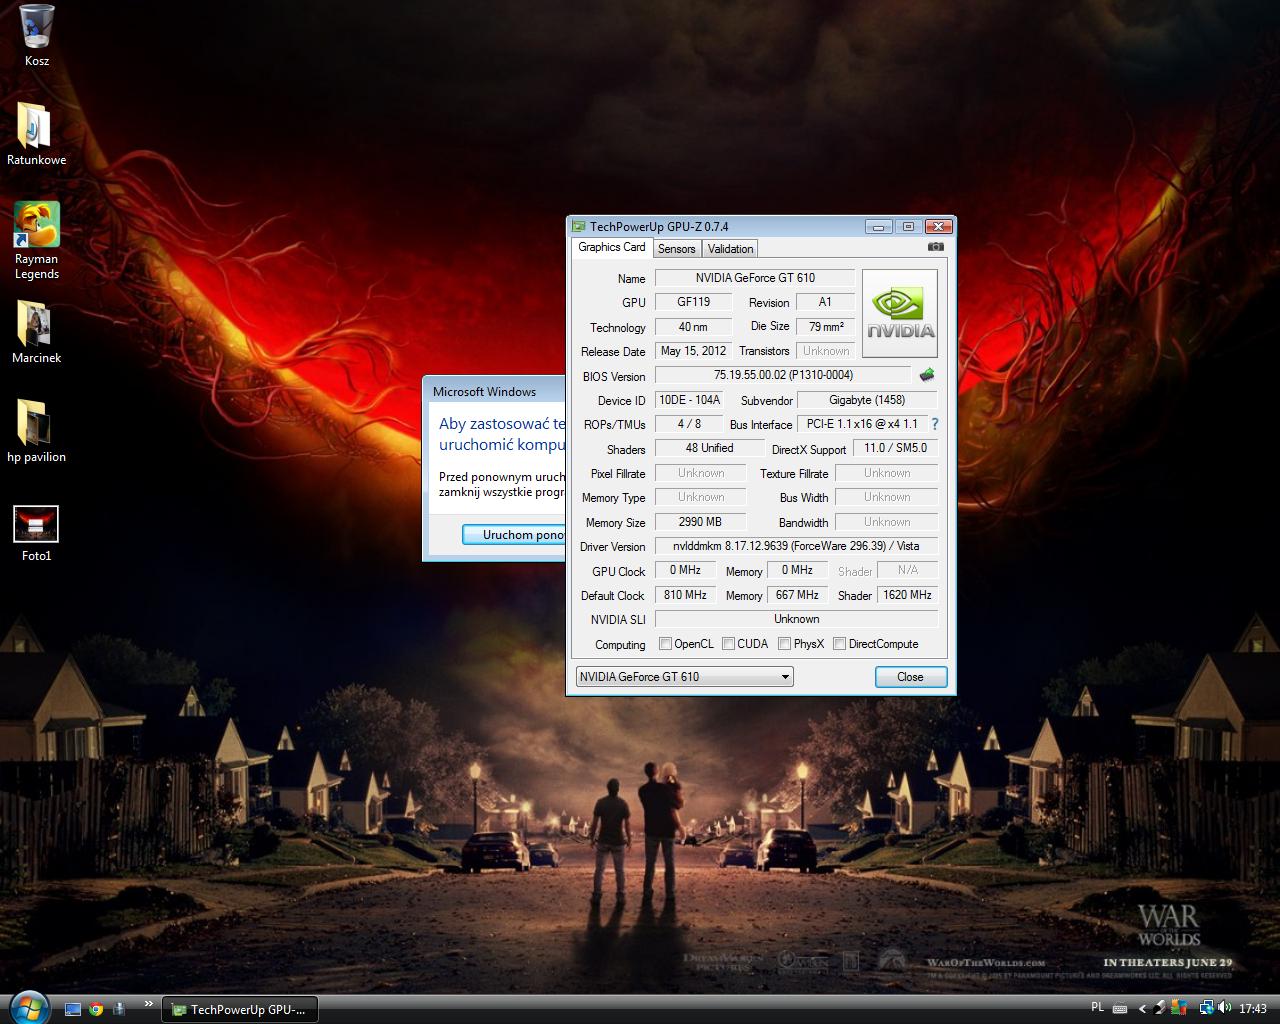This screenshot has width=1280, height=1024.
Task: Enable the OpenCL checkbox
Action: (665, 644)
